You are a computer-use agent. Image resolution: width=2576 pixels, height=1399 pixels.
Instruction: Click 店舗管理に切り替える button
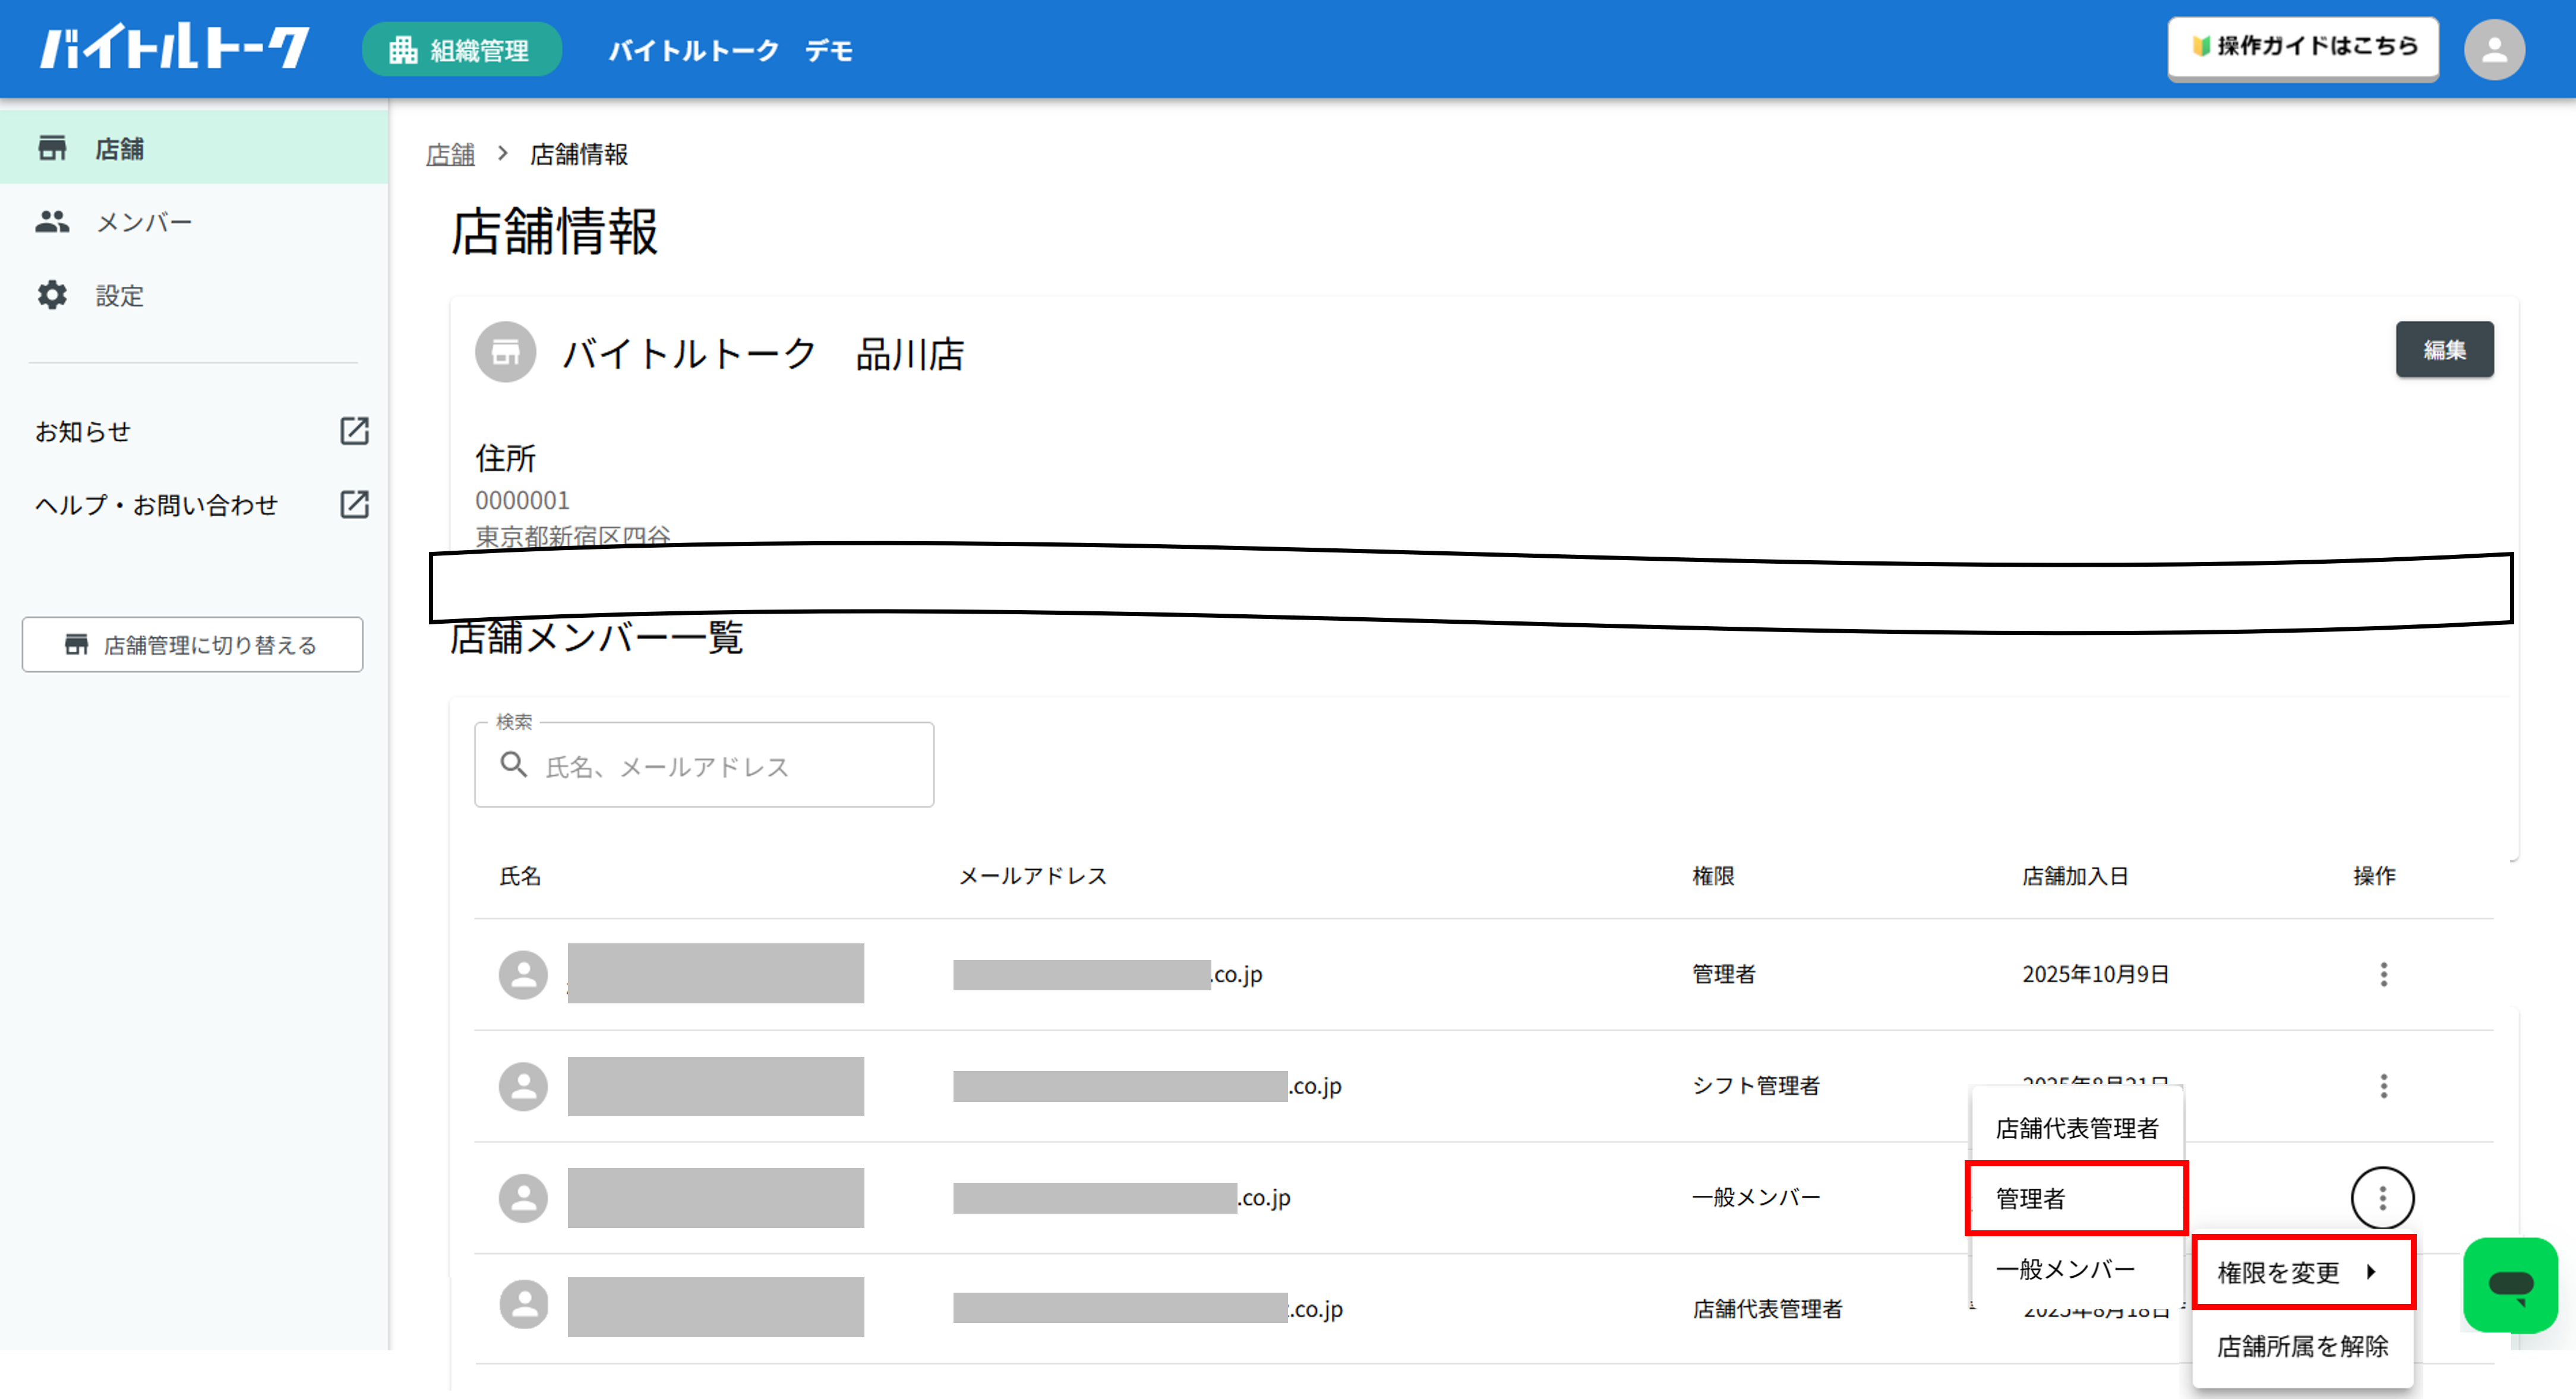pyautogui.click(x=192, y=644)
